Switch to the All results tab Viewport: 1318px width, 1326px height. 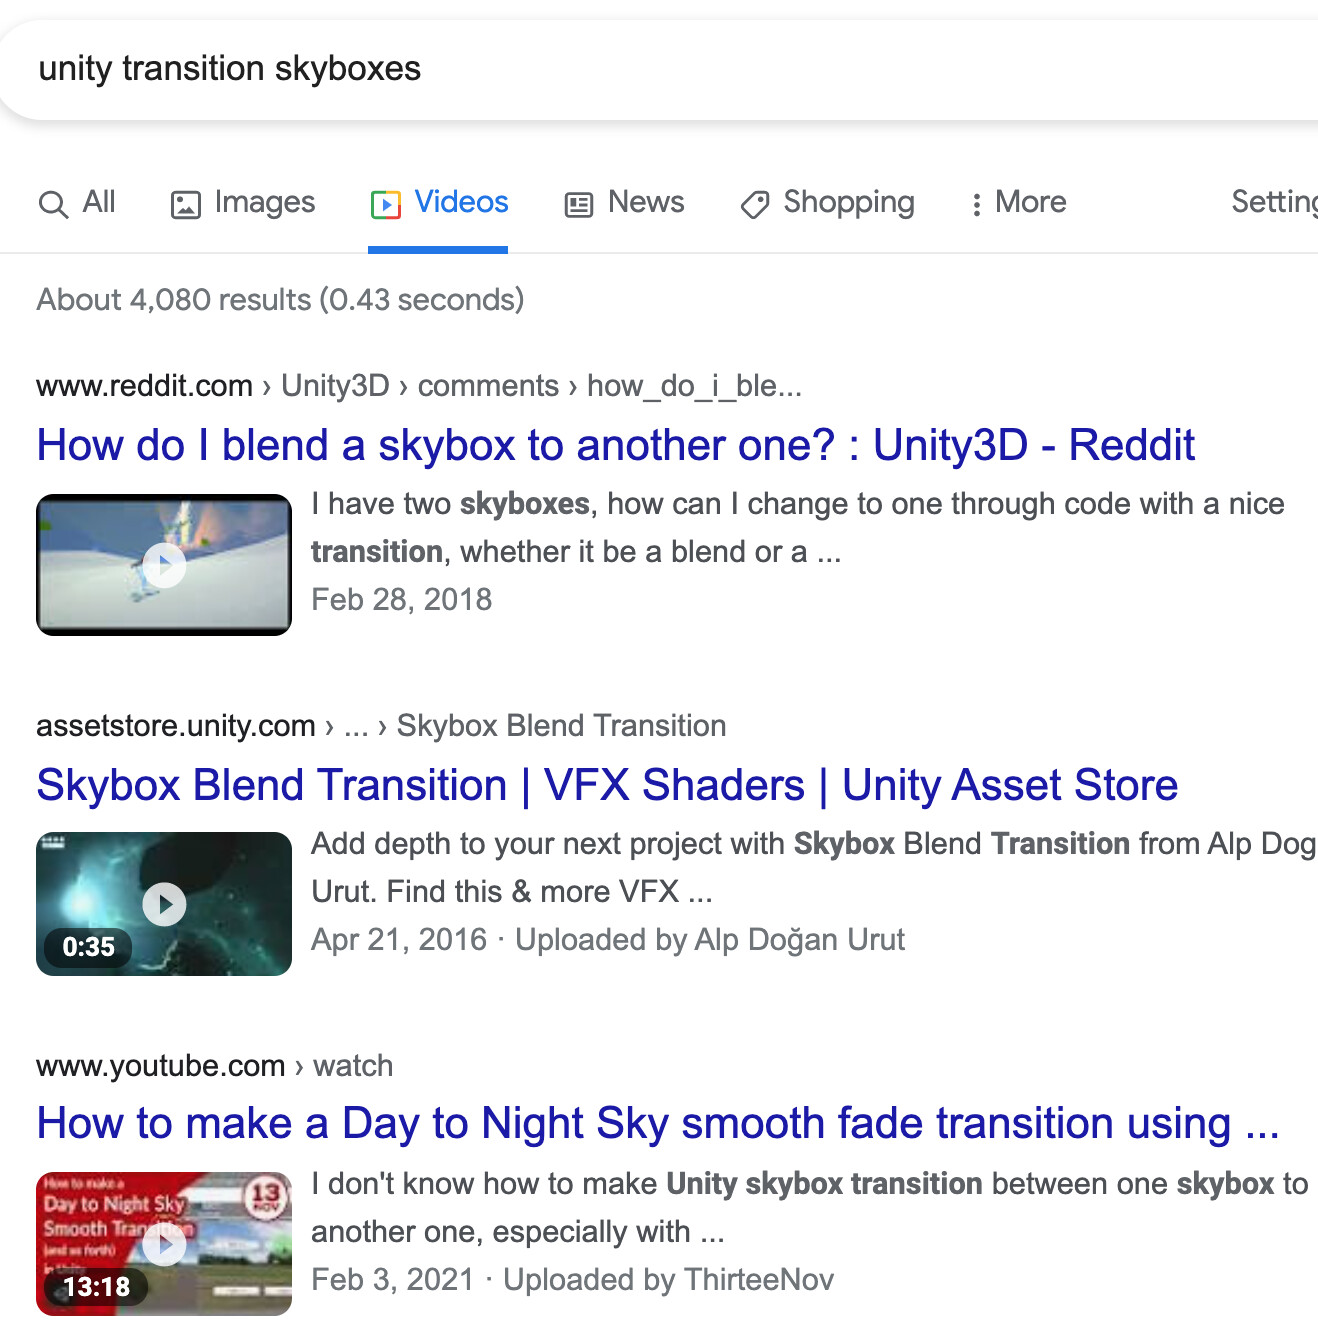(x=78, y=203)
